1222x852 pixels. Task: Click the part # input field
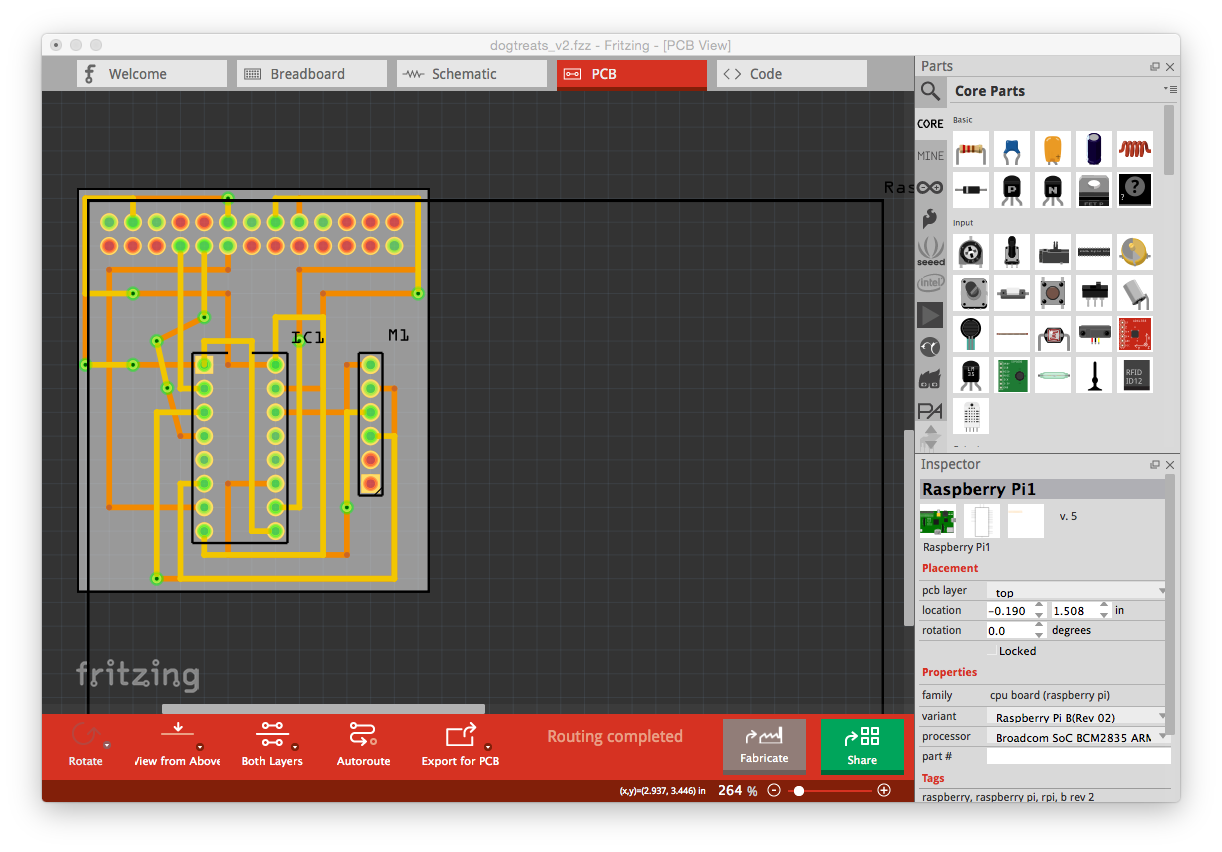click(x=1077, y=757)
